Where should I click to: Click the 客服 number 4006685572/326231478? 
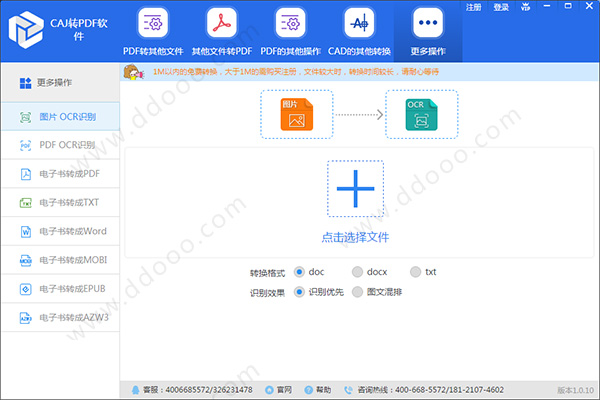click(209, 390)
